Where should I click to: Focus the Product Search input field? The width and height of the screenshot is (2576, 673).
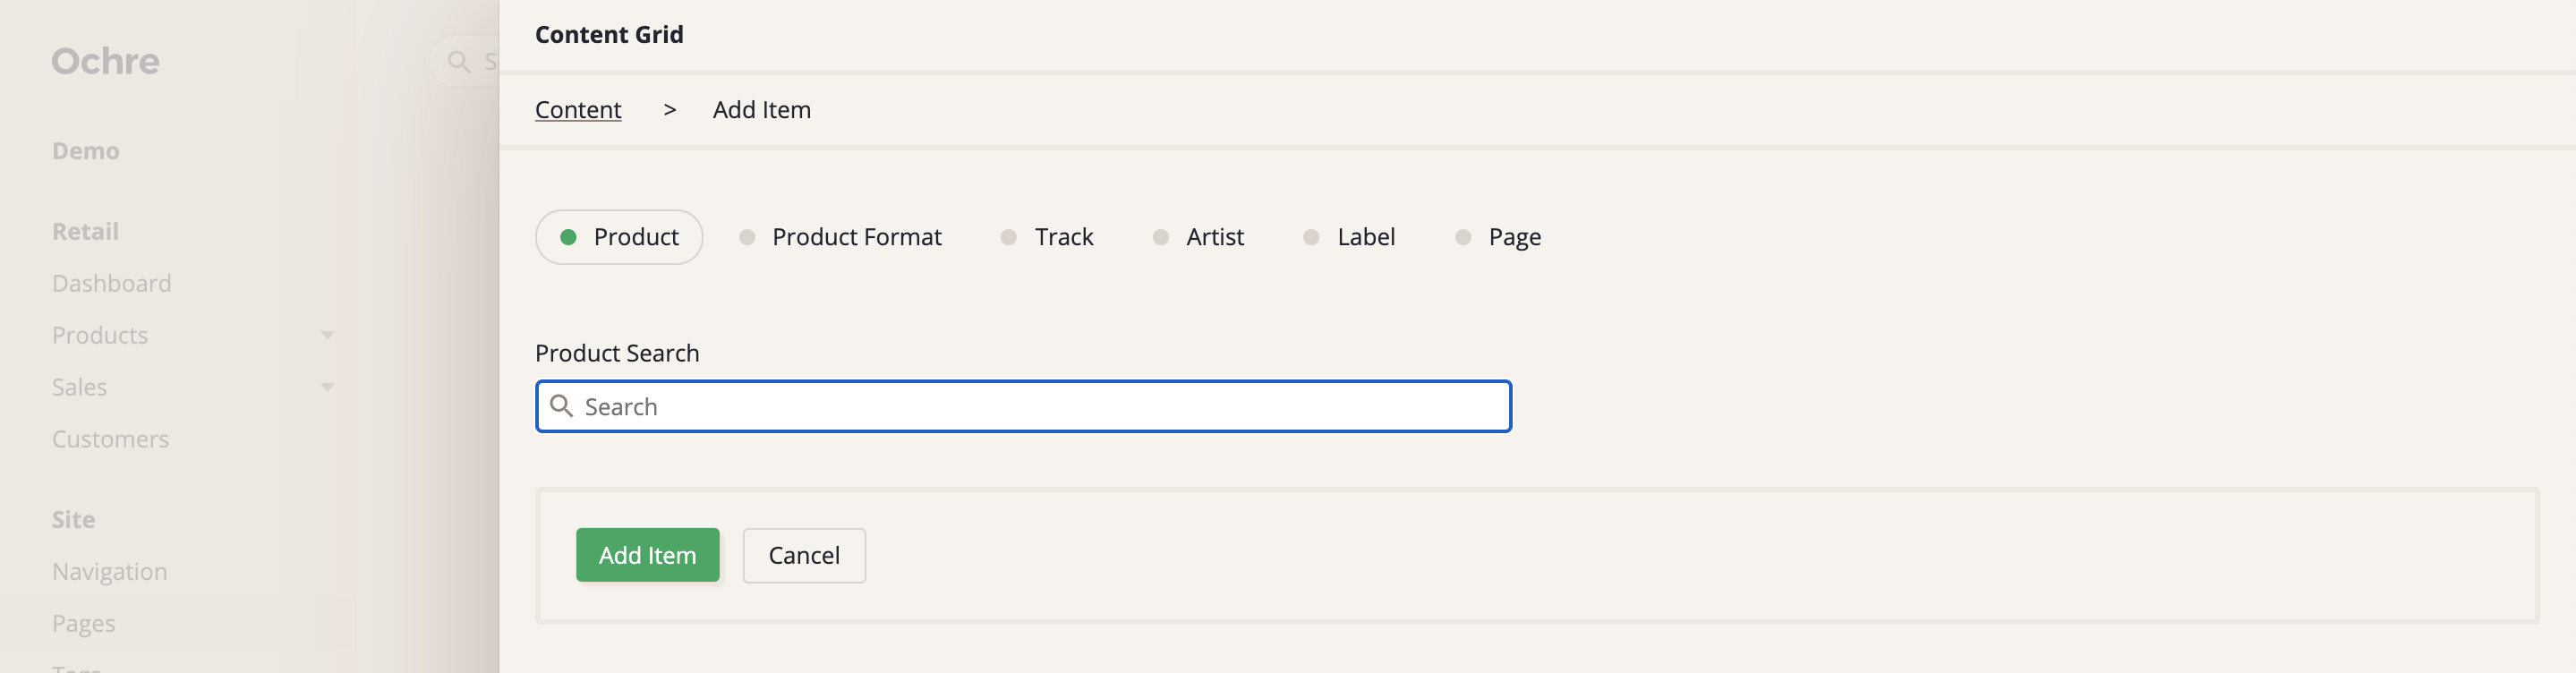point(1040,406)
